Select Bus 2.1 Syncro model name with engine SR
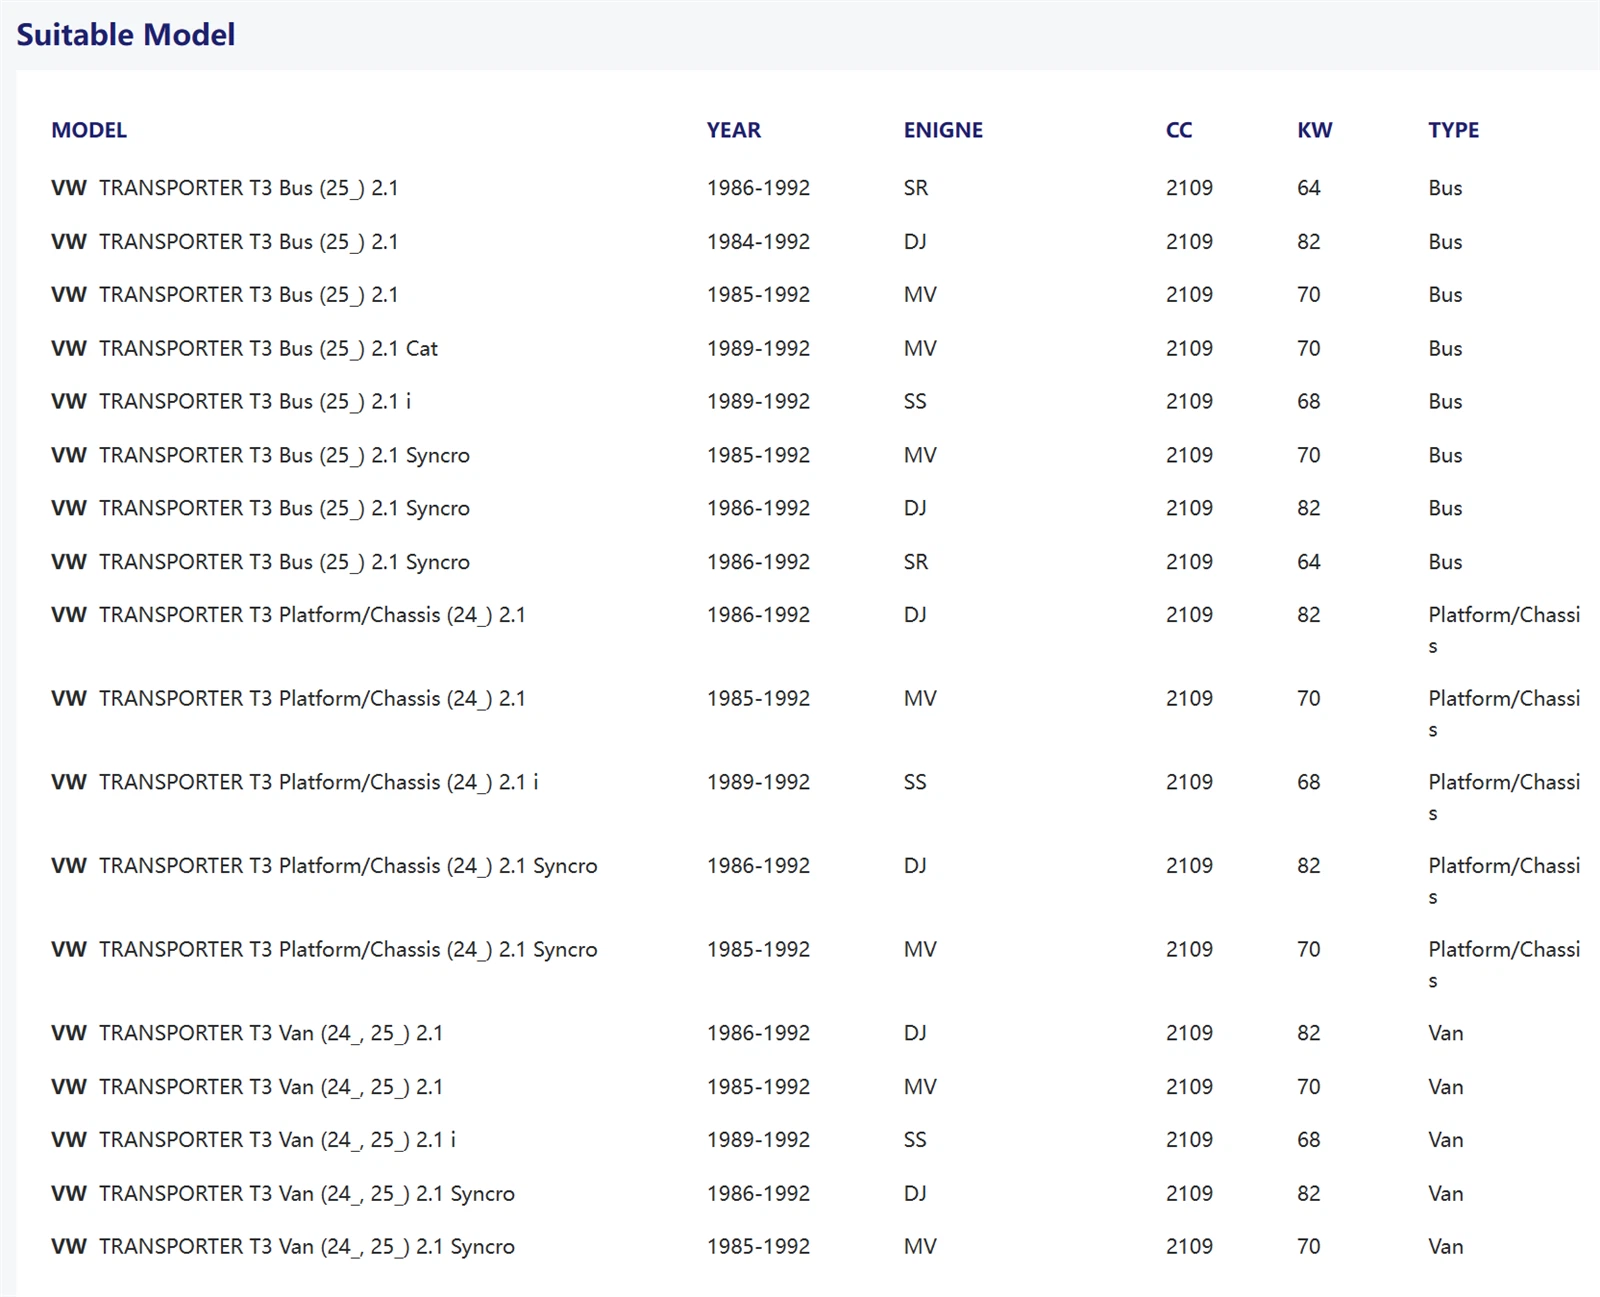This screenshot has width=1600, height=1297. point(284,563)
